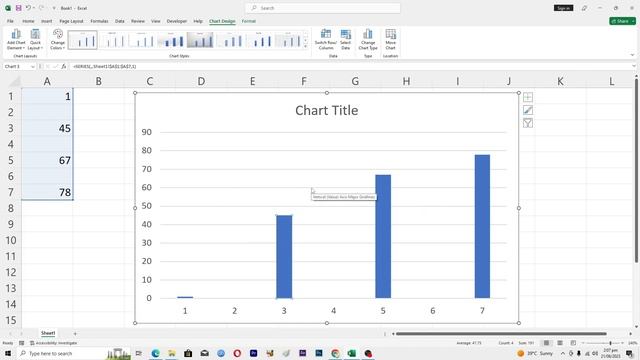Viewport: 640px width, 360px height.
Task: Open the Name Box dropdown
Action: (33, 67)
